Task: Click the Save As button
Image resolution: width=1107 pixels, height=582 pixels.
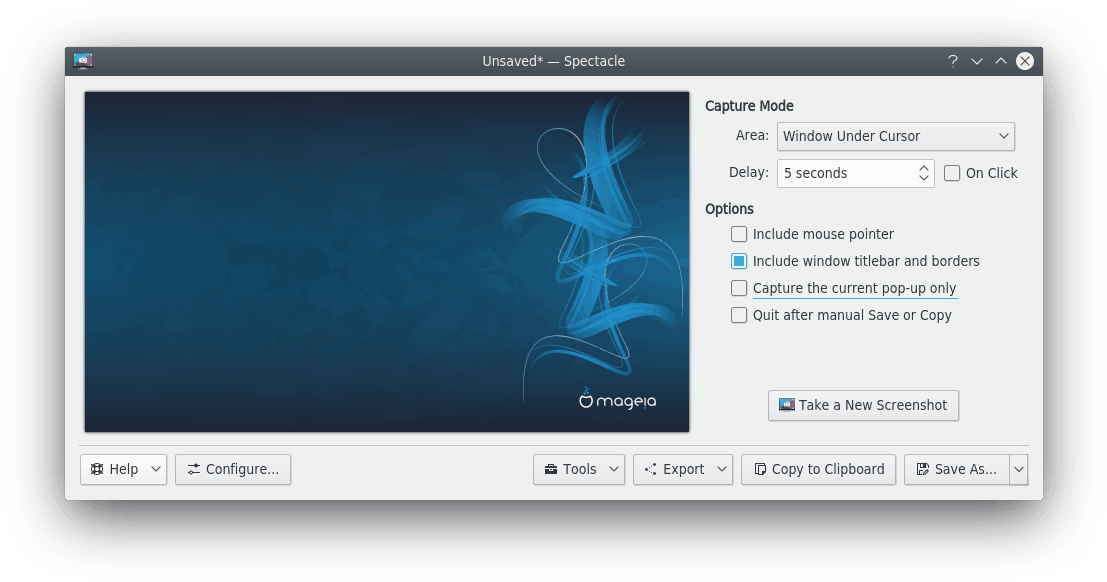Action: click(x=957, y=470)
